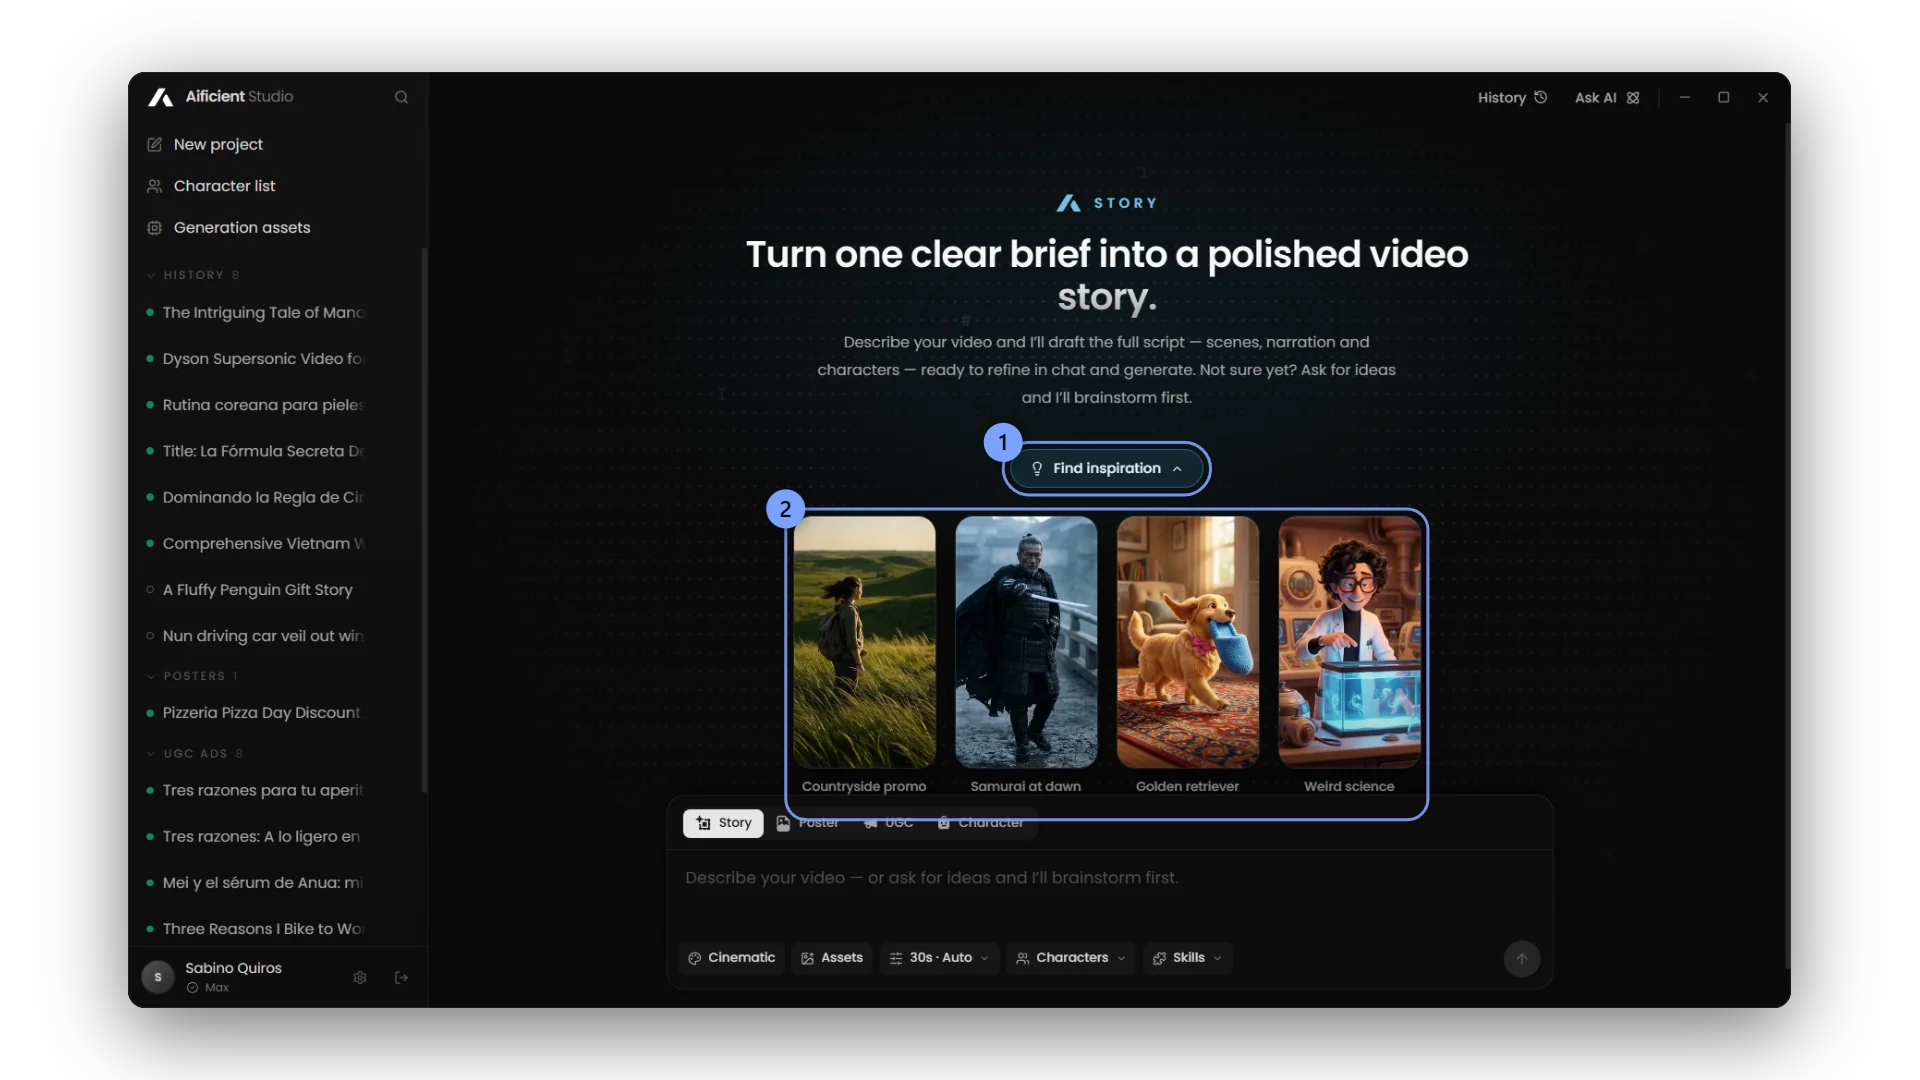
Task: Open Dominando la Regla de Cir item
Action: [263, 497]
